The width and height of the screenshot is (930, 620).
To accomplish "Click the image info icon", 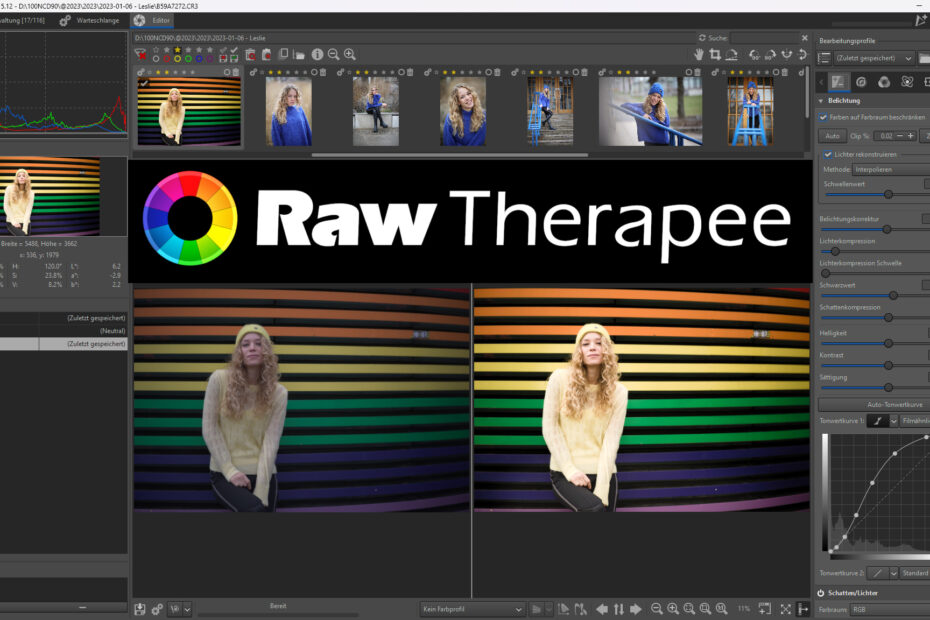I will pyautogui.click(x=317, y=54).
